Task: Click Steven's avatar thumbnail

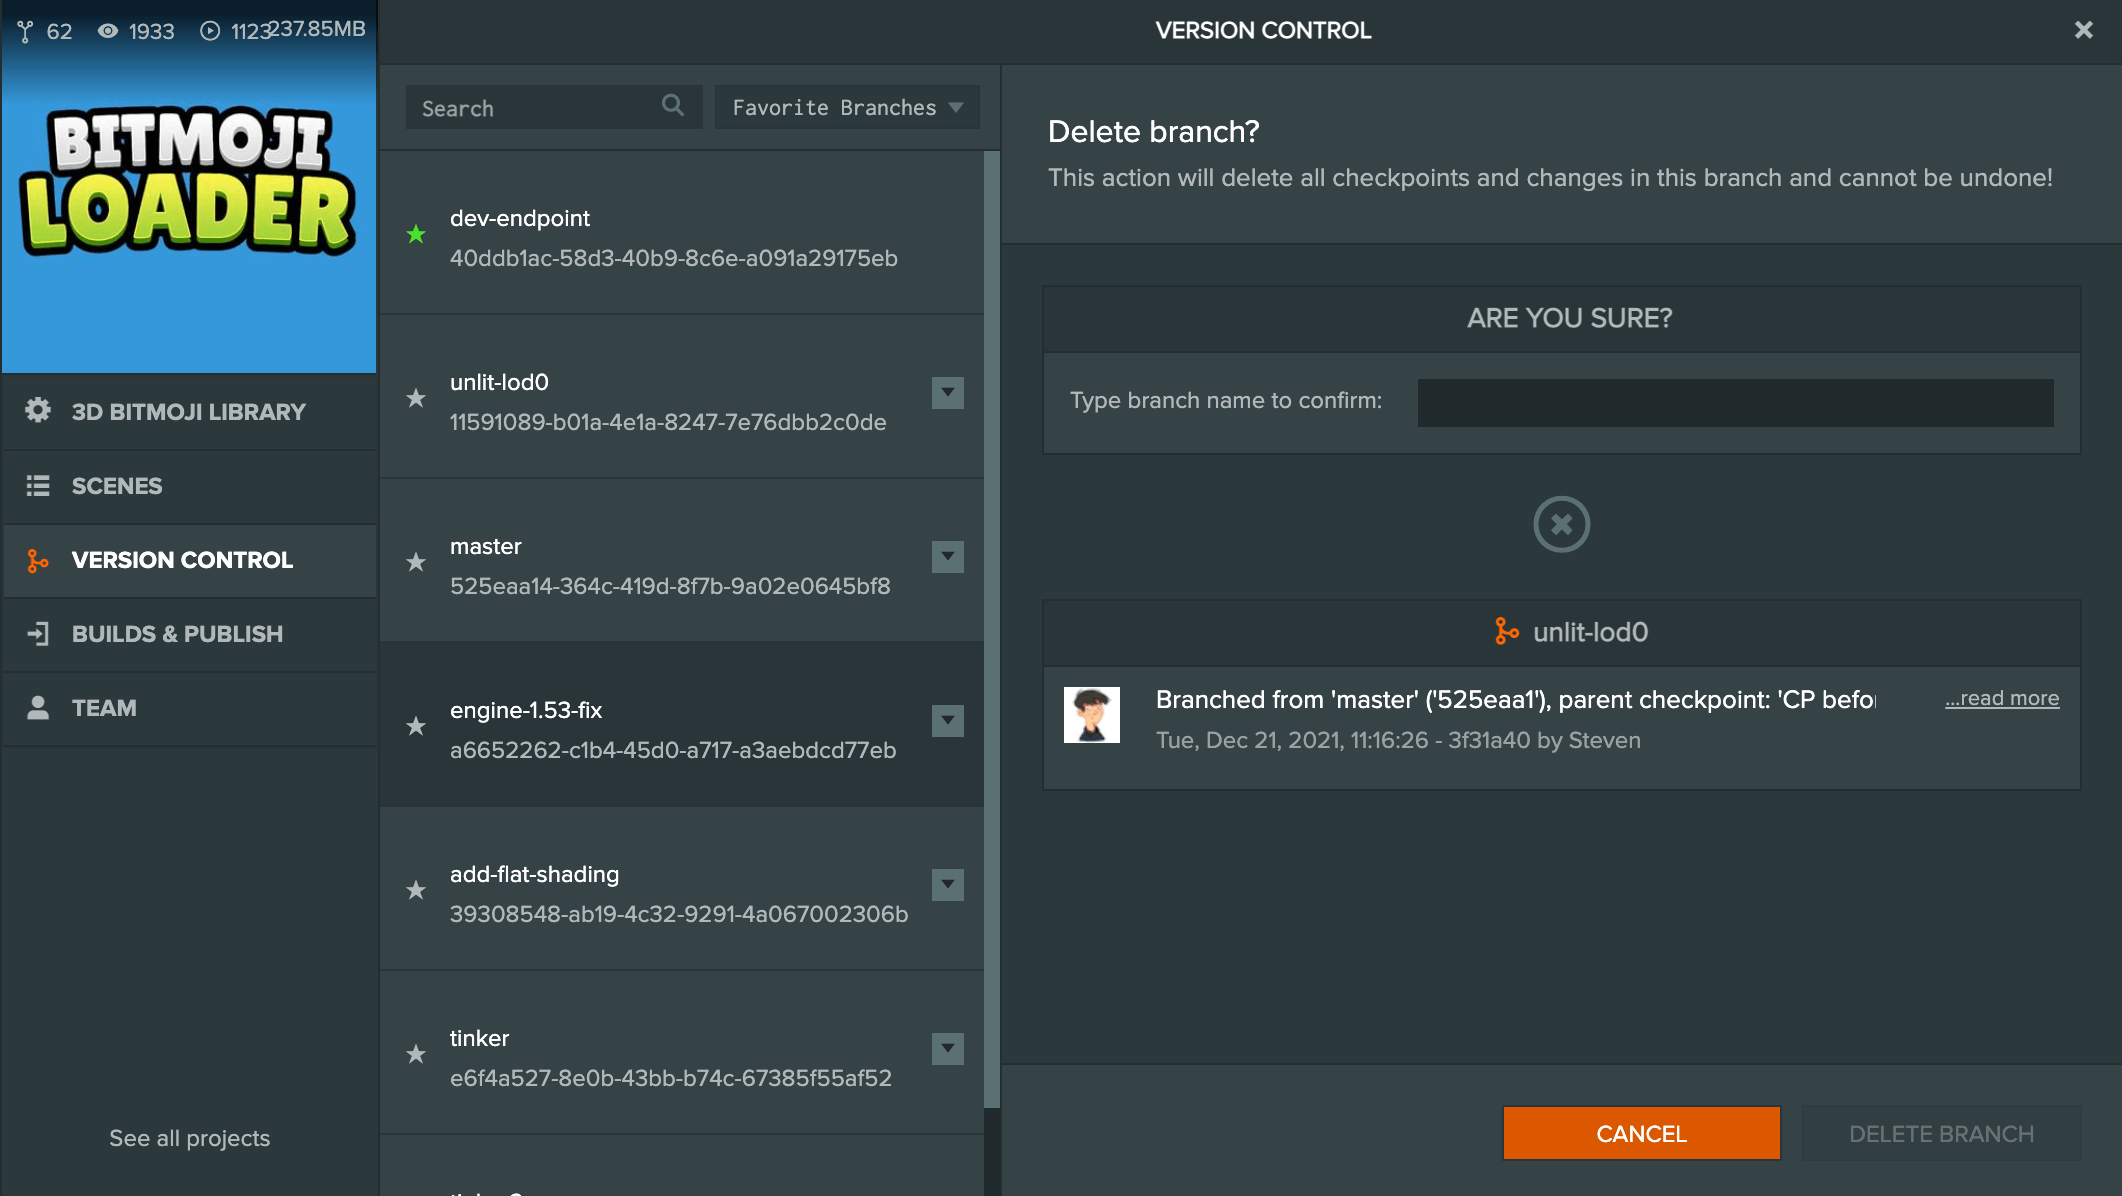Action: (1091, 715)
